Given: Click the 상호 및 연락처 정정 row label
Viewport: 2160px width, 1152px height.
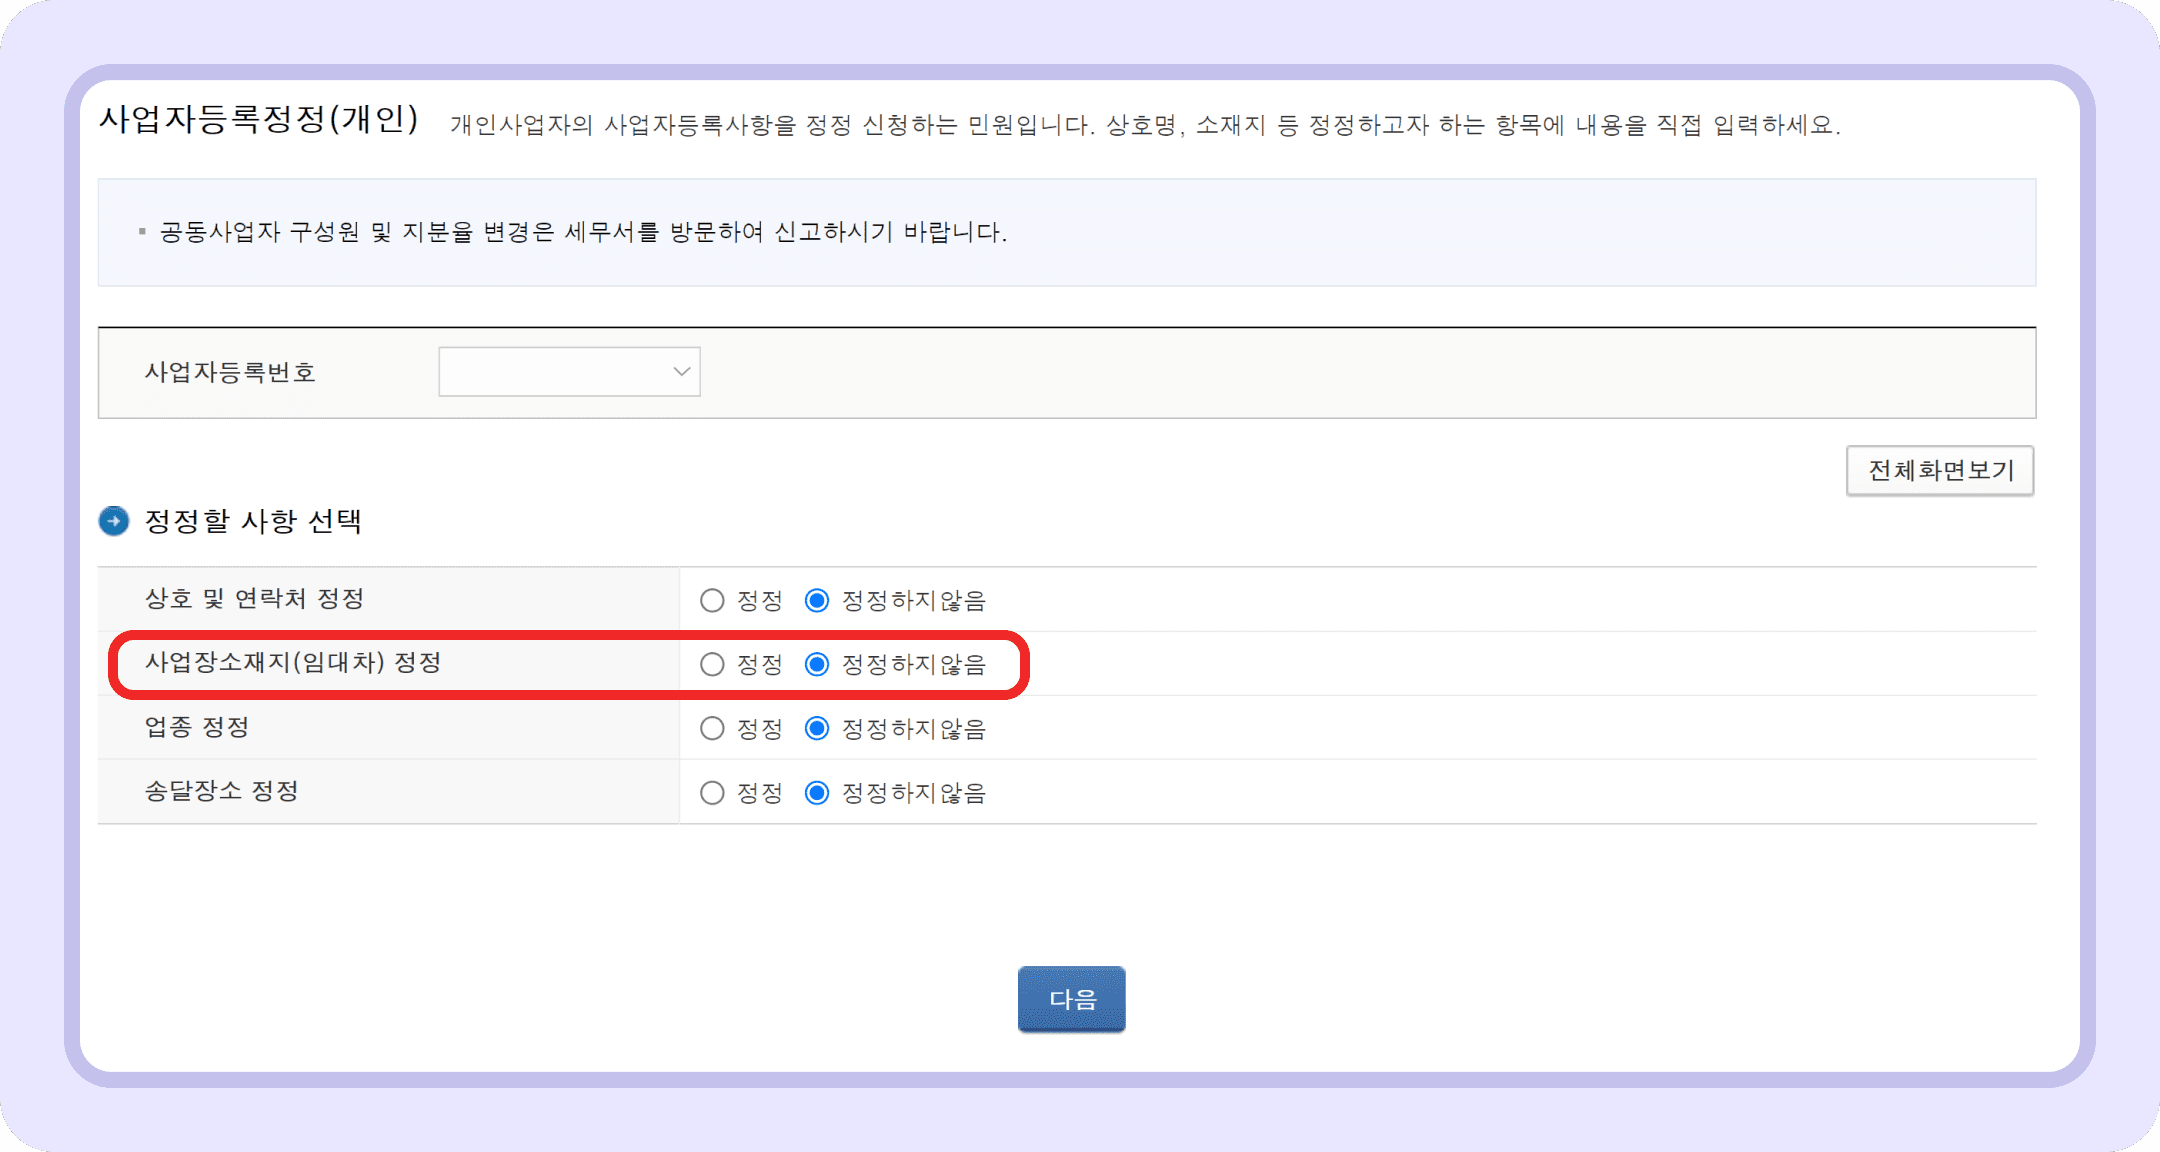Looking at the screenshot, I should [254, 599].
